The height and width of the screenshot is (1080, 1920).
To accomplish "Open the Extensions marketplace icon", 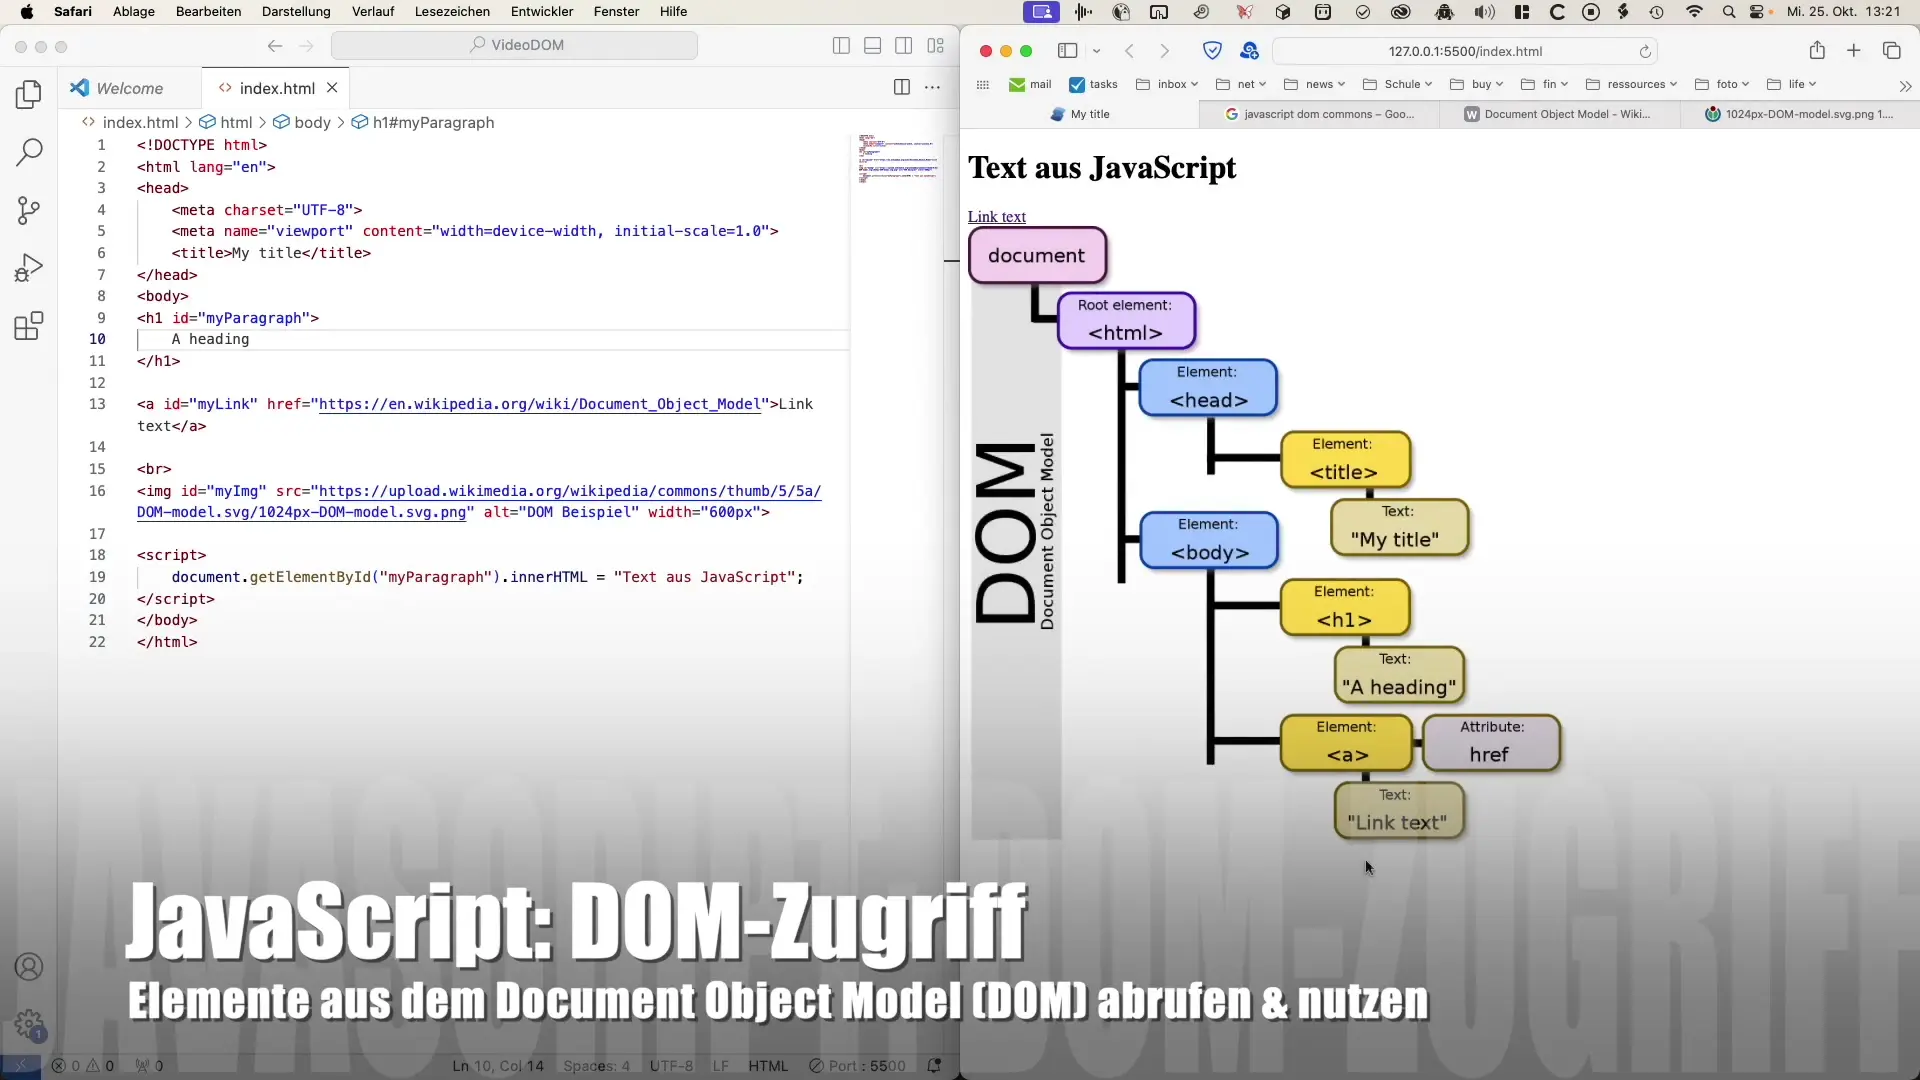I will [x=29, y=326].
